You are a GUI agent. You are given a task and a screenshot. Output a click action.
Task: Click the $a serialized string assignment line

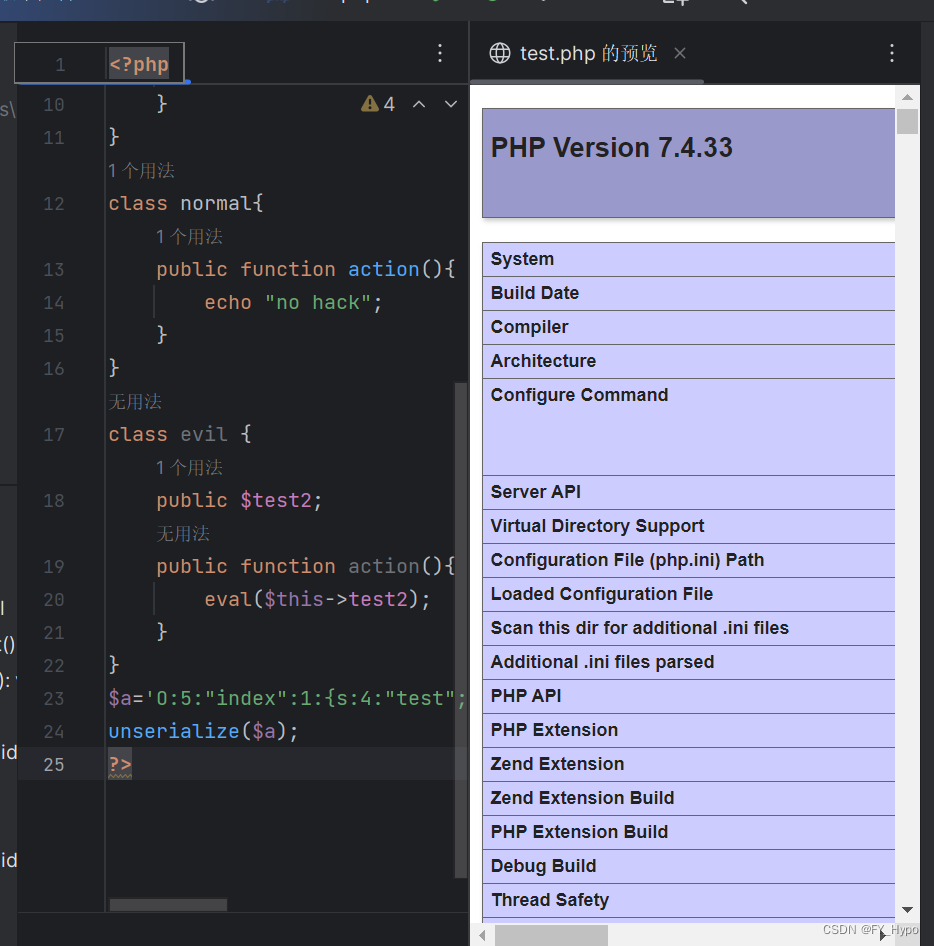[x=287, y=699]
